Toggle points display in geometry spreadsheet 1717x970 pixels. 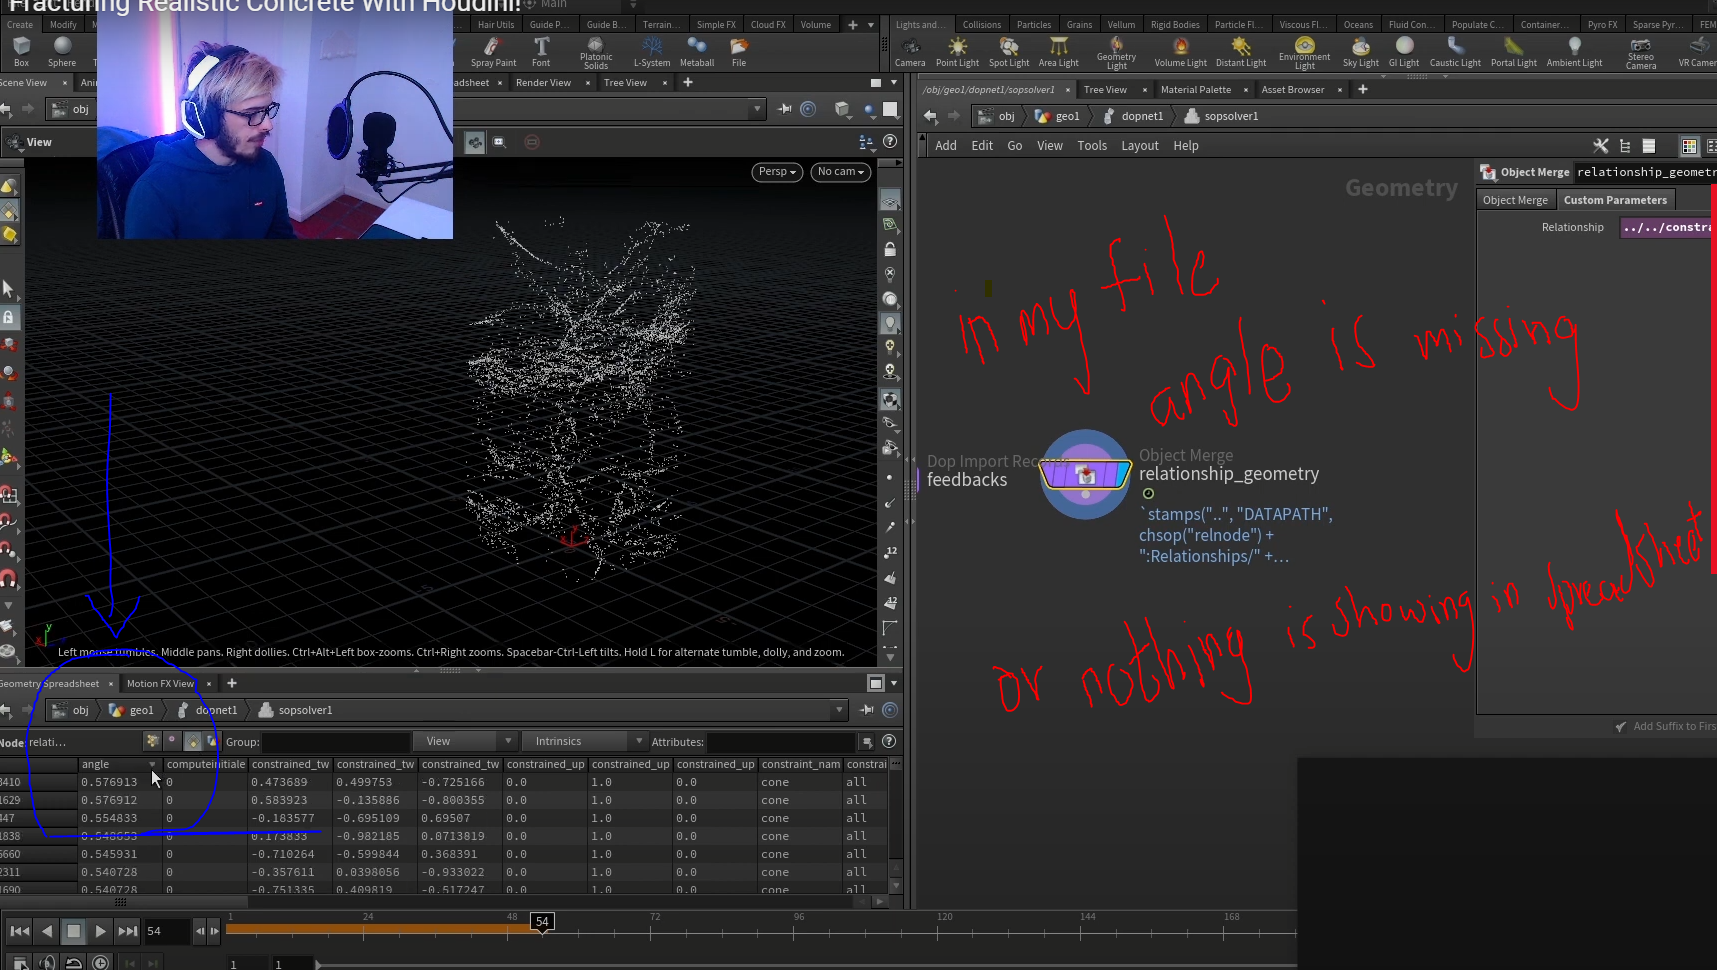click(153, 741)
